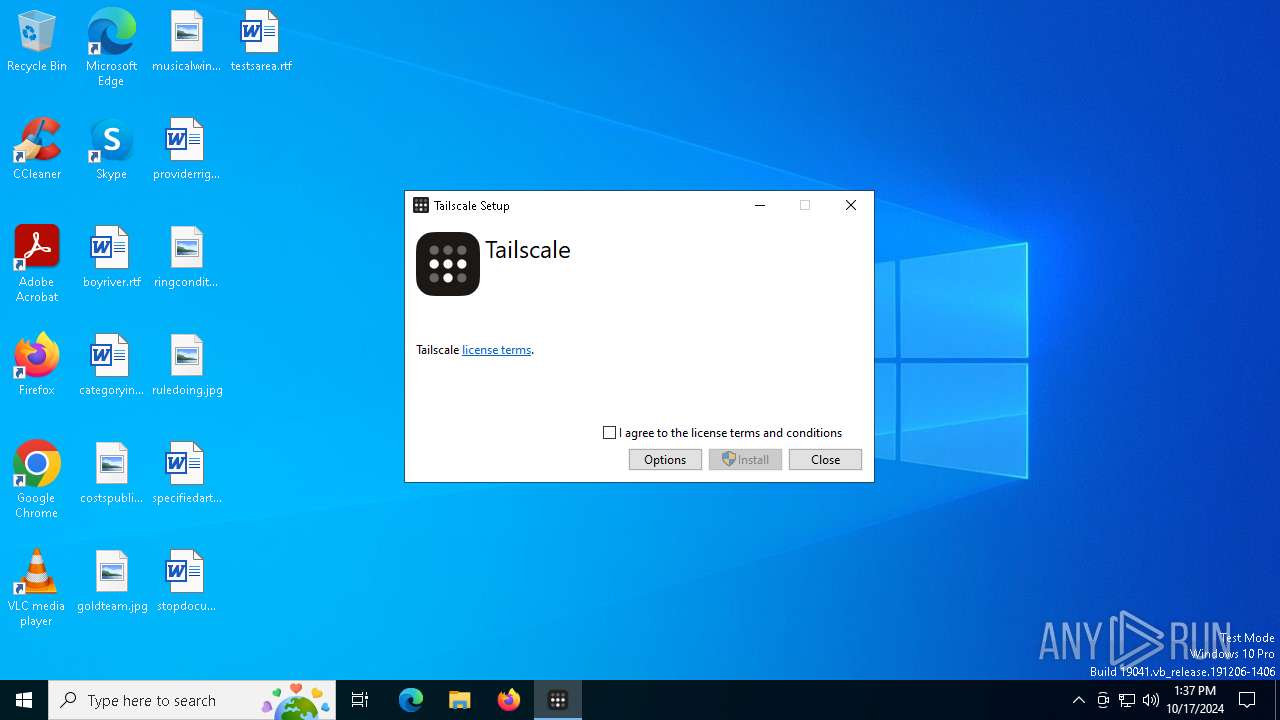Open the clock showing 1:37 PM
1280x720 pixels.
click(1195, 700)
